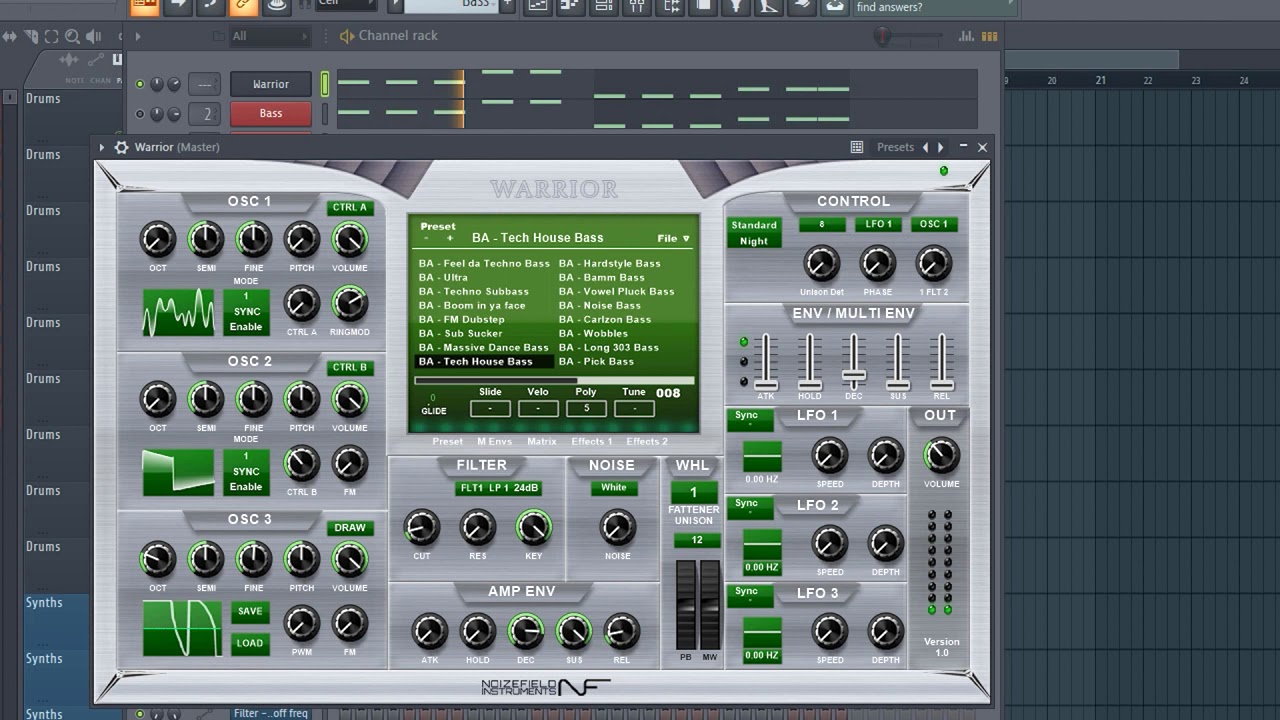Viewport: 1280px width, 720px height.
Task: Click OSC 1 OCT knob
Action: click(x=158, y=240)
